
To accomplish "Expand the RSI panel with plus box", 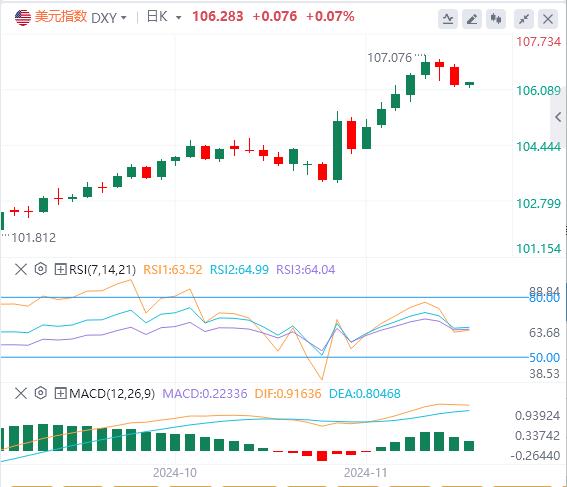I will [x=60, y=269].
